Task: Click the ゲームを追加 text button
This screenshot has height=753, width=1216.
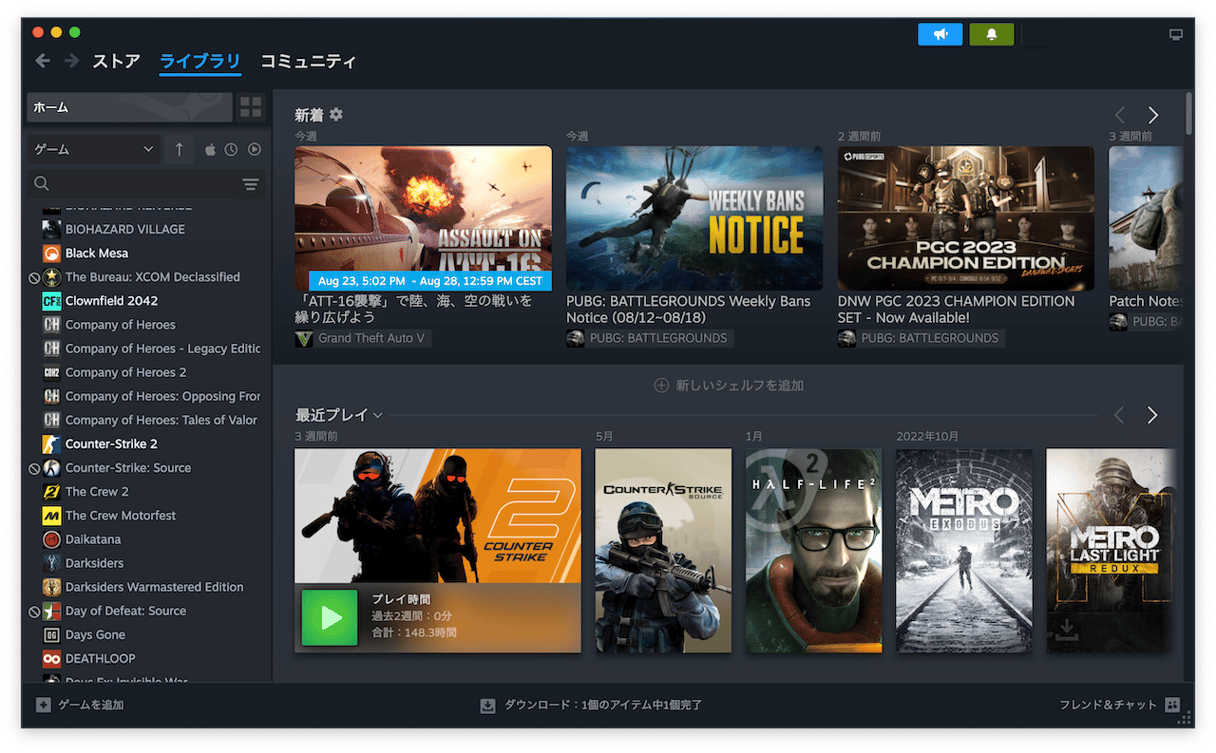Action: [x=91, y=705]
